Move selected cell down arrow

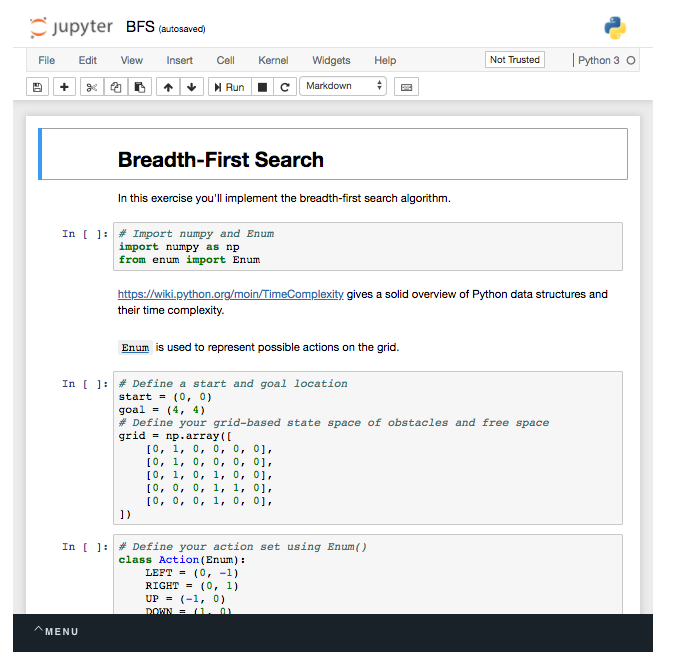click(191, 87)
